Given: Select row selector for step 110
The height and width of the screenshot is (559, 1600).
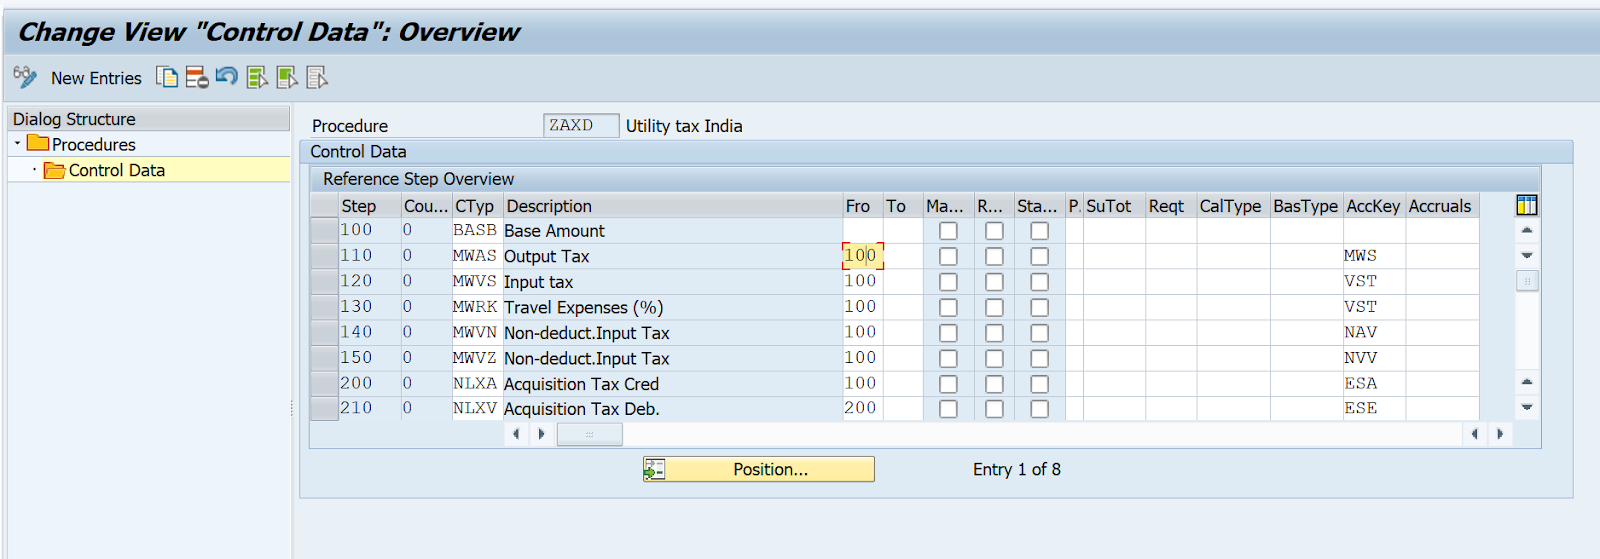Looking at the screenshot, I should 324,256.
